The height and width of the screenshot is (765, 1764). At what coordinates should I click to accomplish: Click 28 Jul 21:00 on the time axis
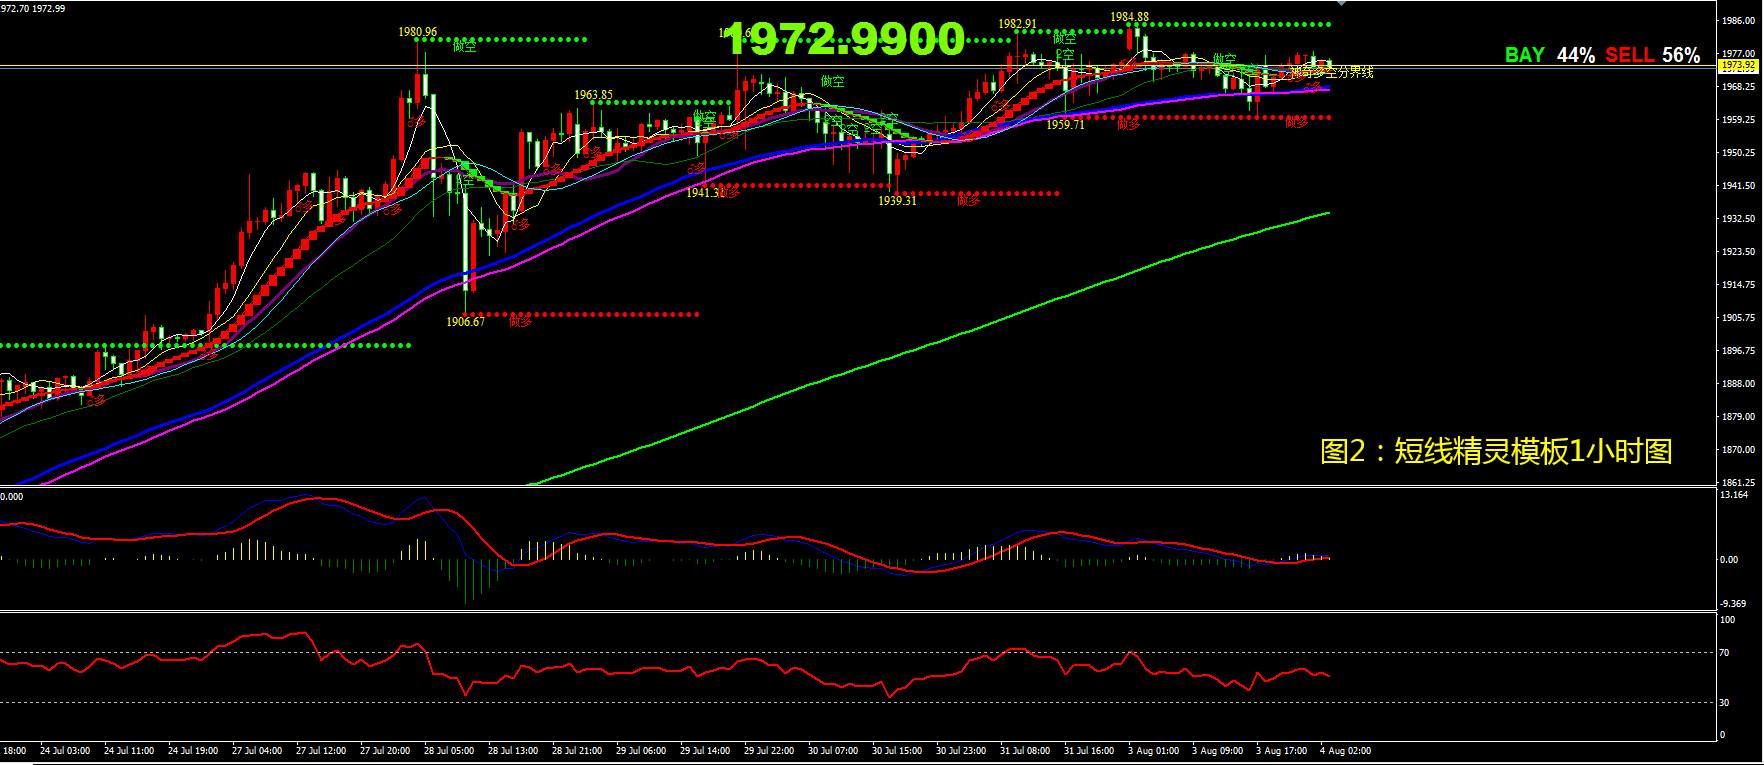click(x=577, y=750)
